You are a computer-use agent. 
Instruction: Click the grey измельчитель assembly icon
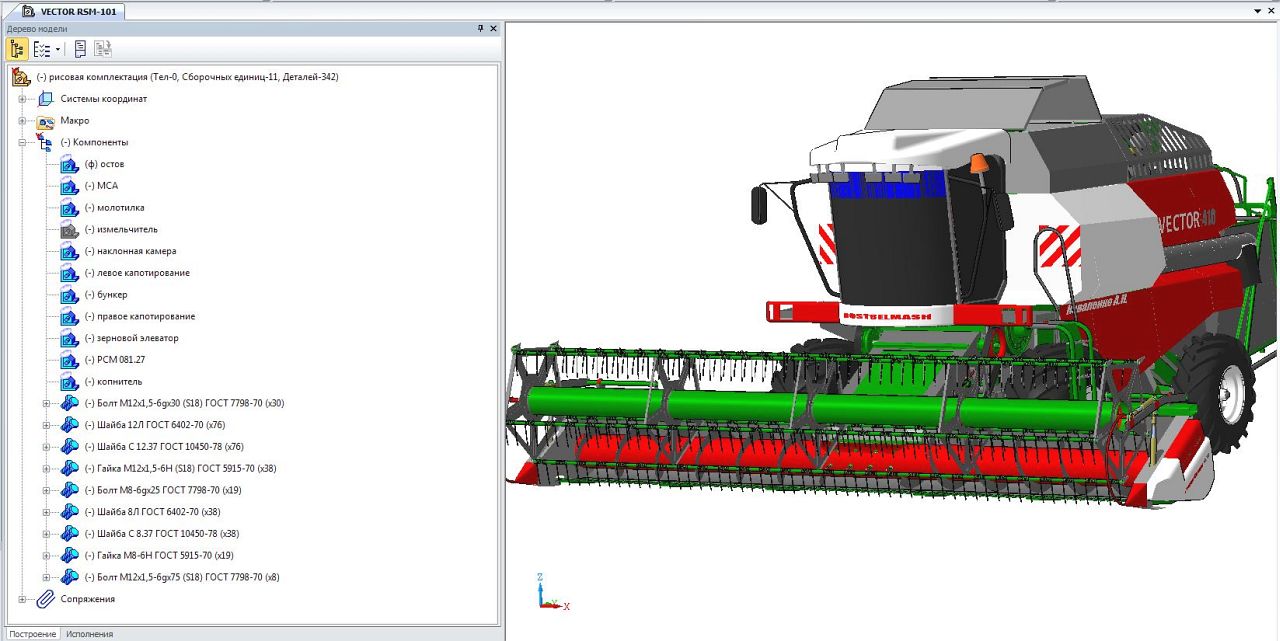point(69,229)
